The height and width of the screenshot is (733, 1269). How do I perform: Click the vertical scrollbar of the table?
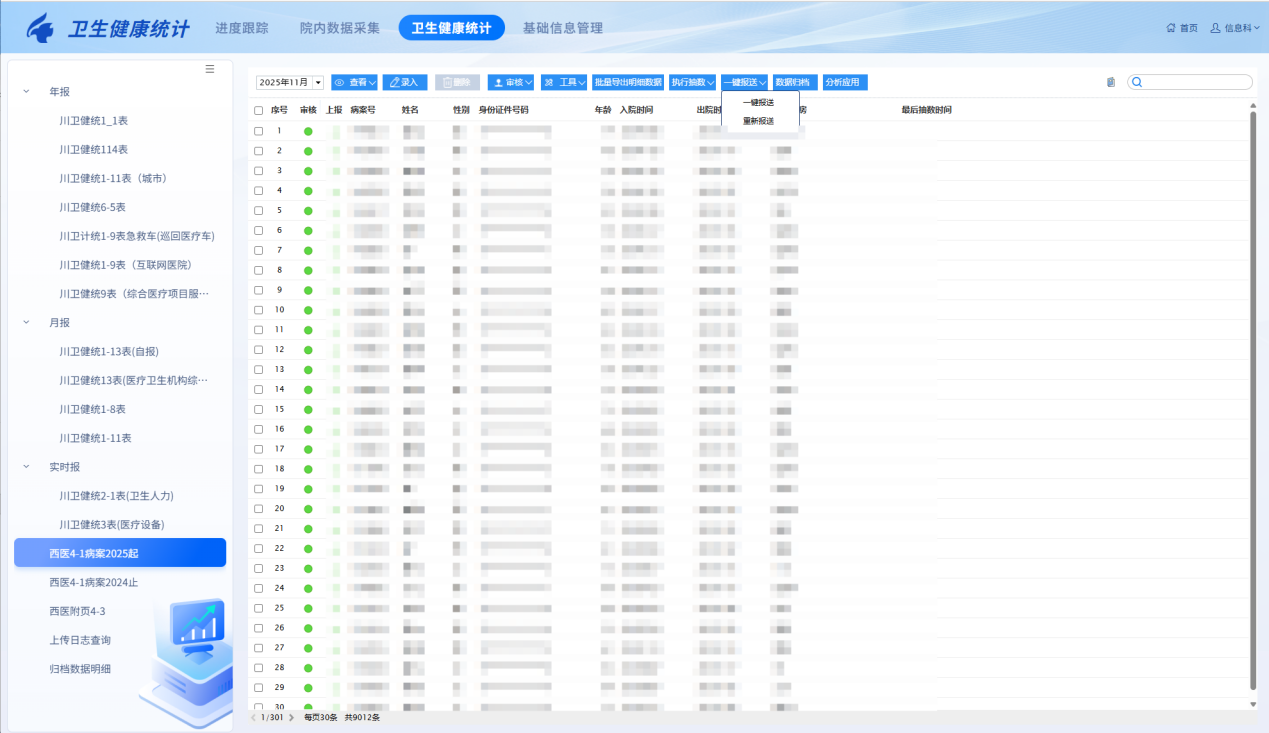tap(1253, 400)
